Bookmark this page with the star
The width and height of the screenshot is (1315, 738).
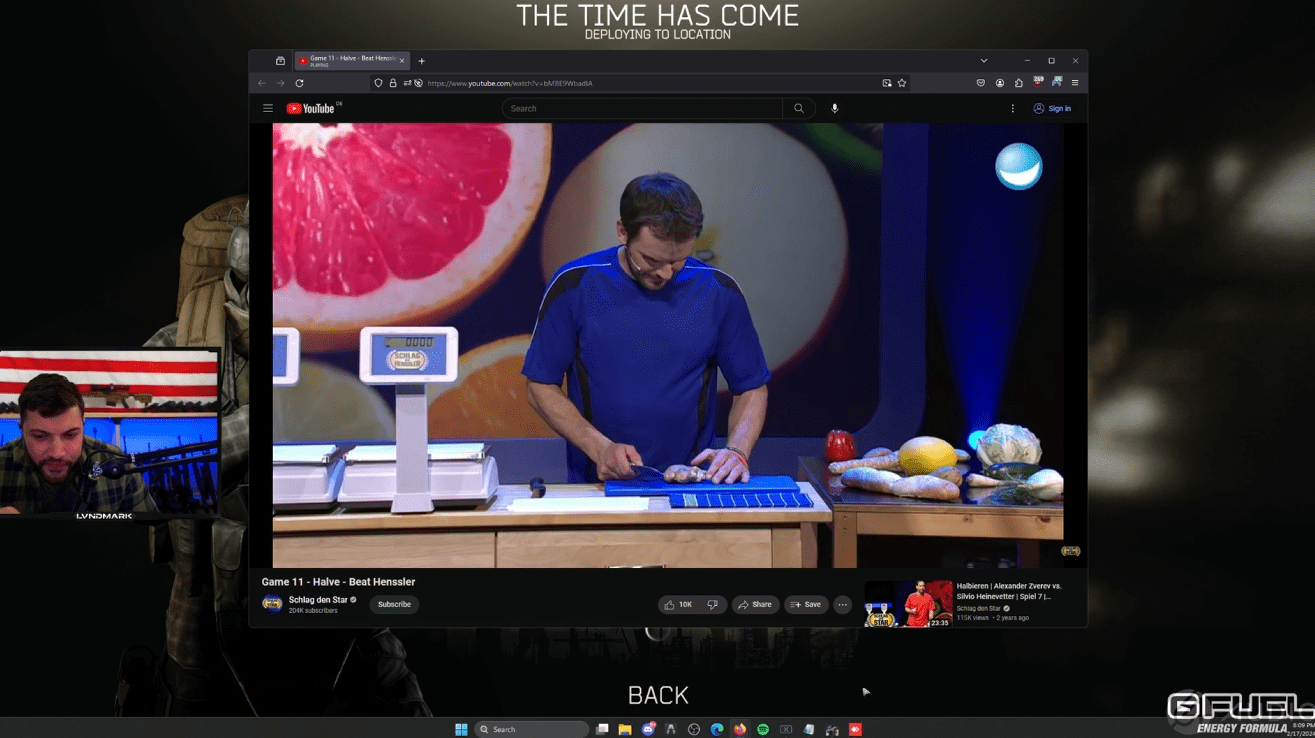(x=902, y=83)
